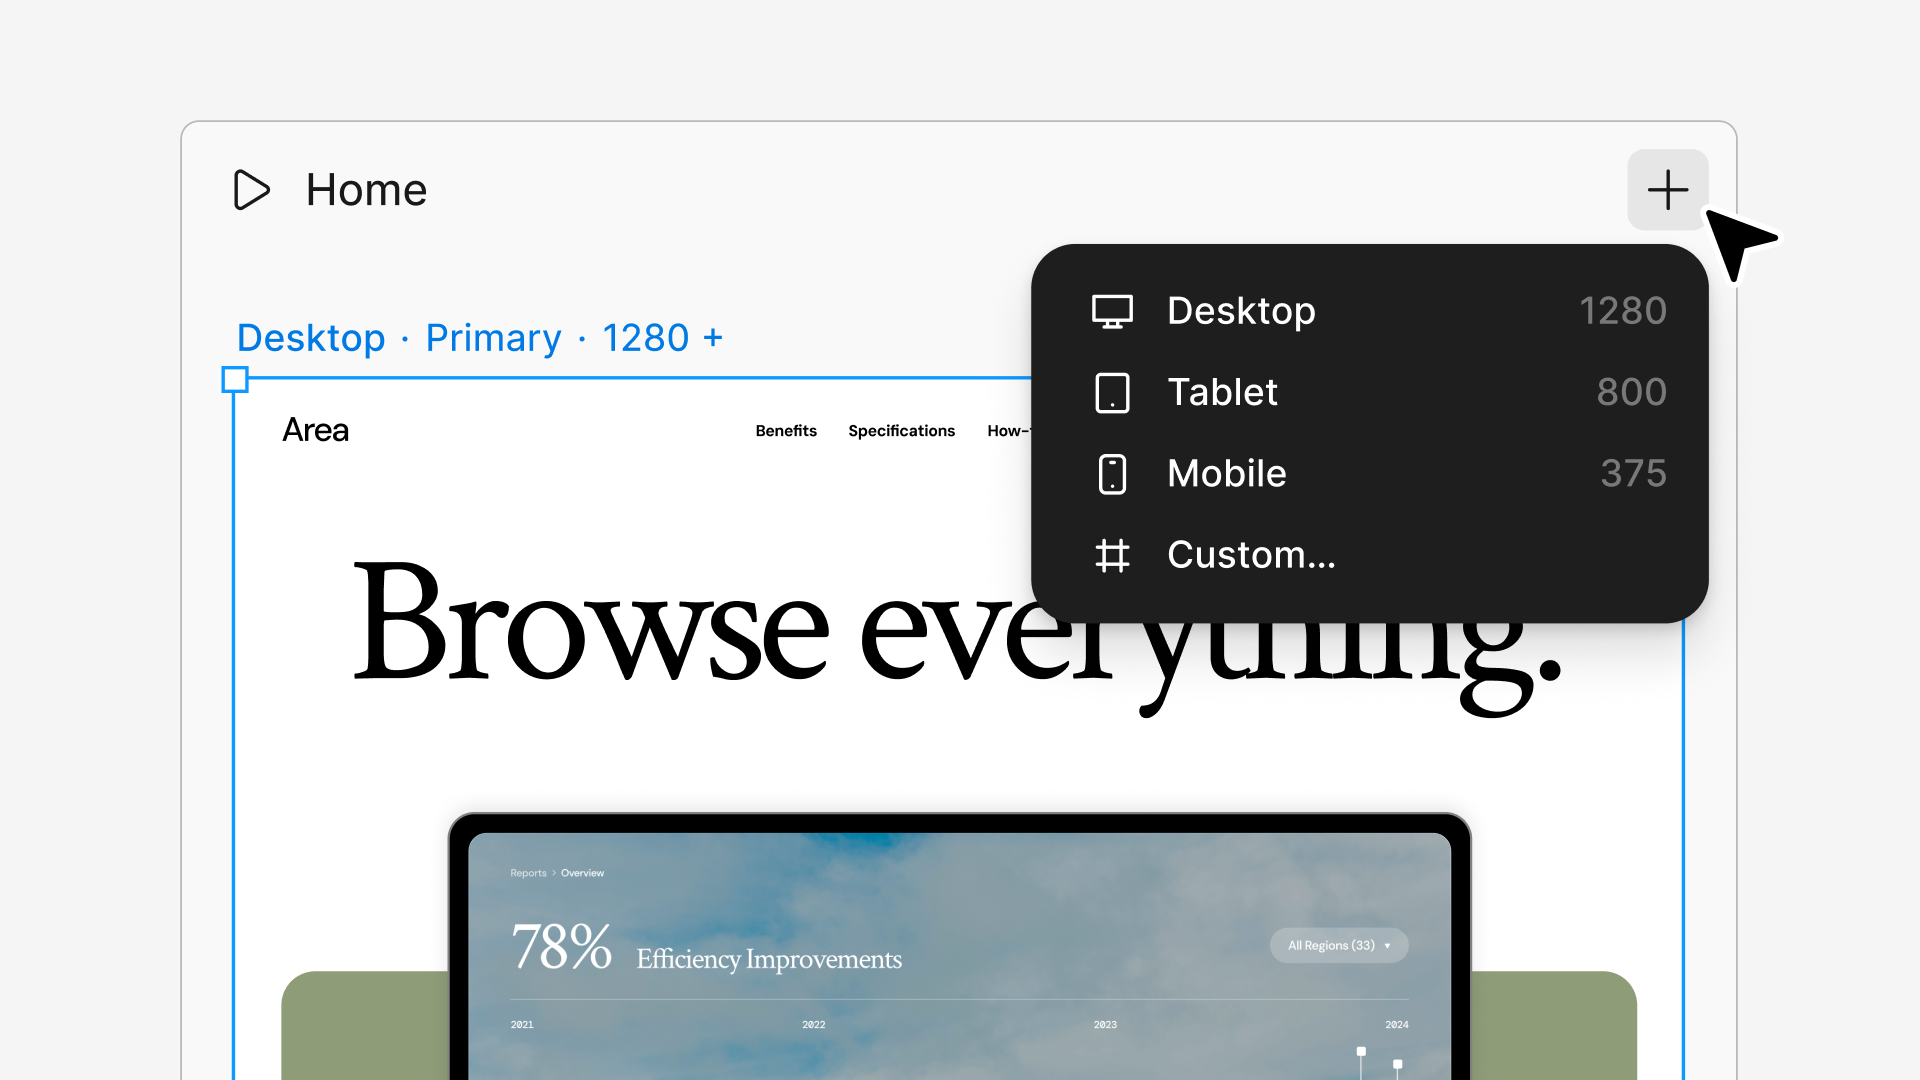Click the blue frame corner resize handle

point(235,379)
